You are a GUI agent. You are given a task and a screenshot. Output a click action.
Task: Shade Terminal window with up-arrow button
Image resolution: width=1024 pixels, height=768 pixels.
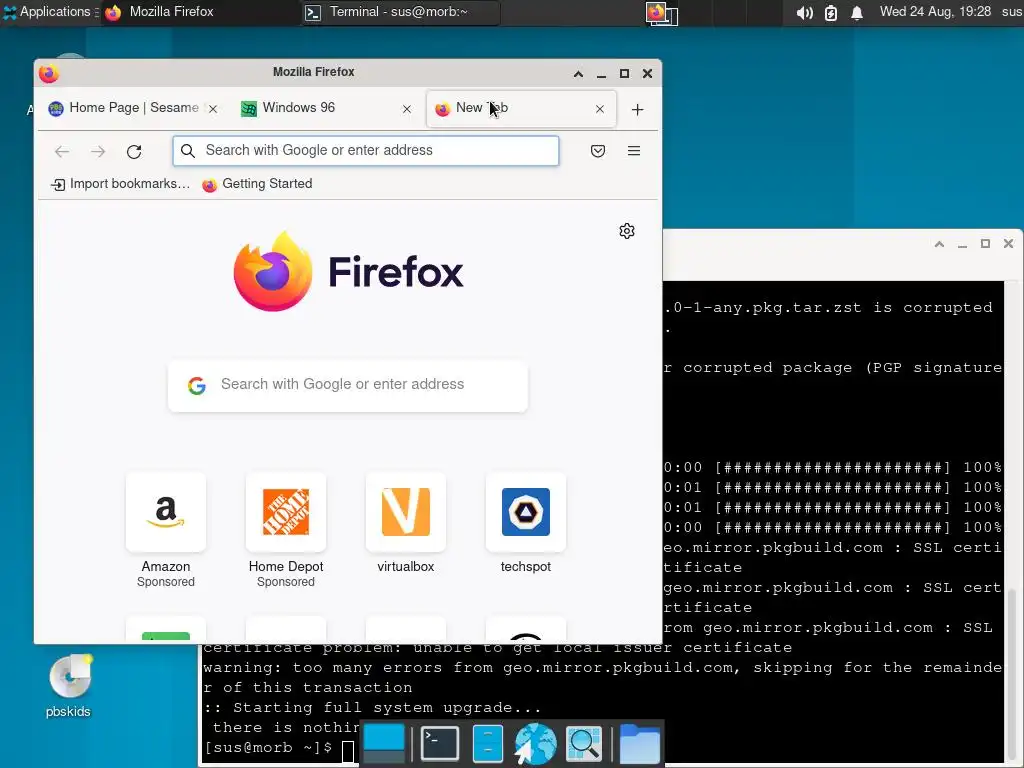pos(940,244)
